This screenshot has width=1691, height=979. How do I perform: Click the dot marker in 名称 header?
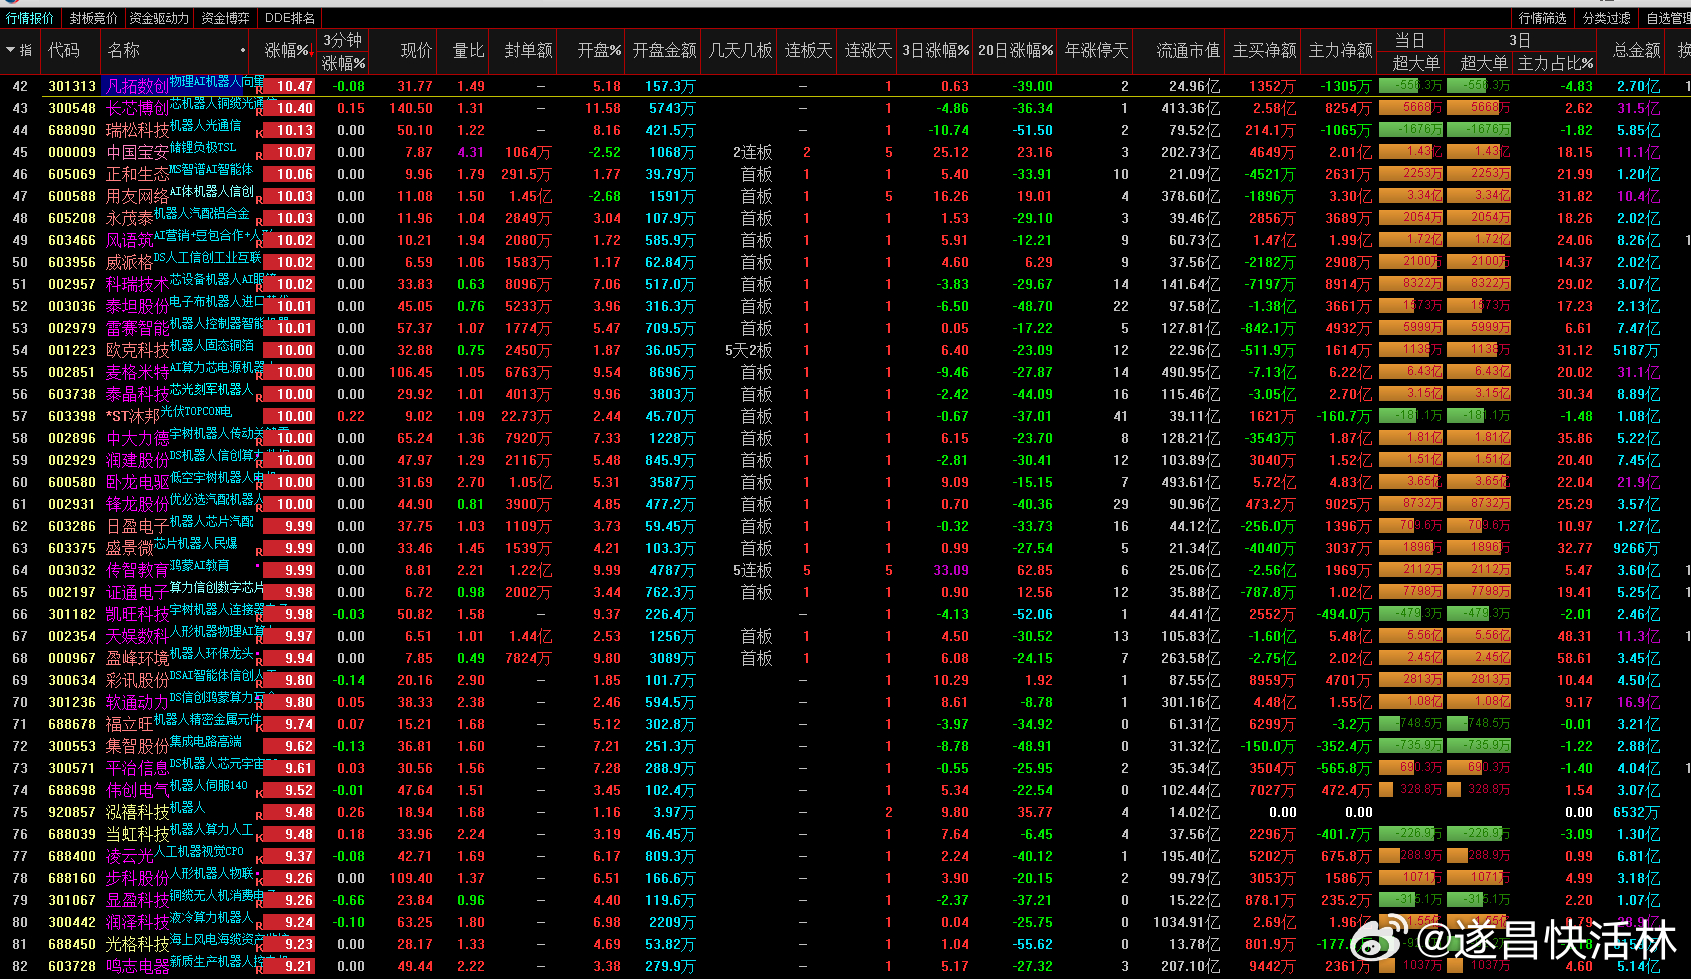coord(243,50)
